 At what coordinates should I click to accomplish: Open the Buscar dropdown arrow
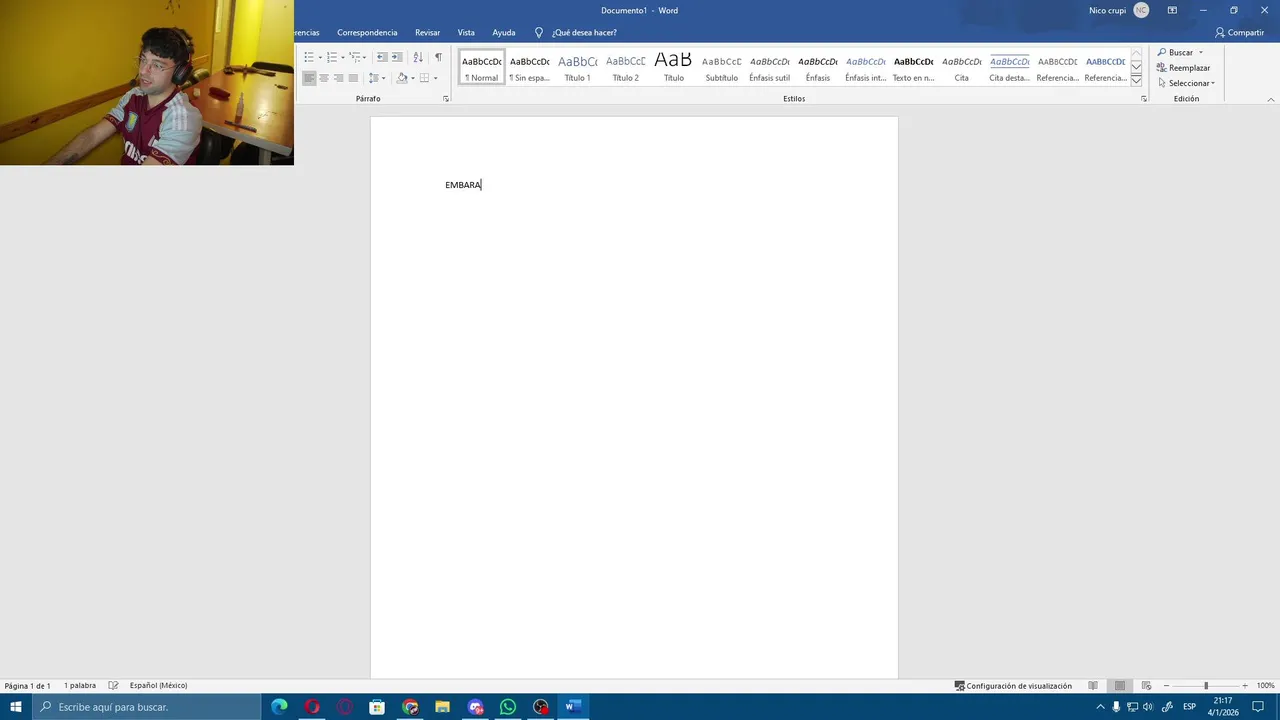(x=1201, y=52)
